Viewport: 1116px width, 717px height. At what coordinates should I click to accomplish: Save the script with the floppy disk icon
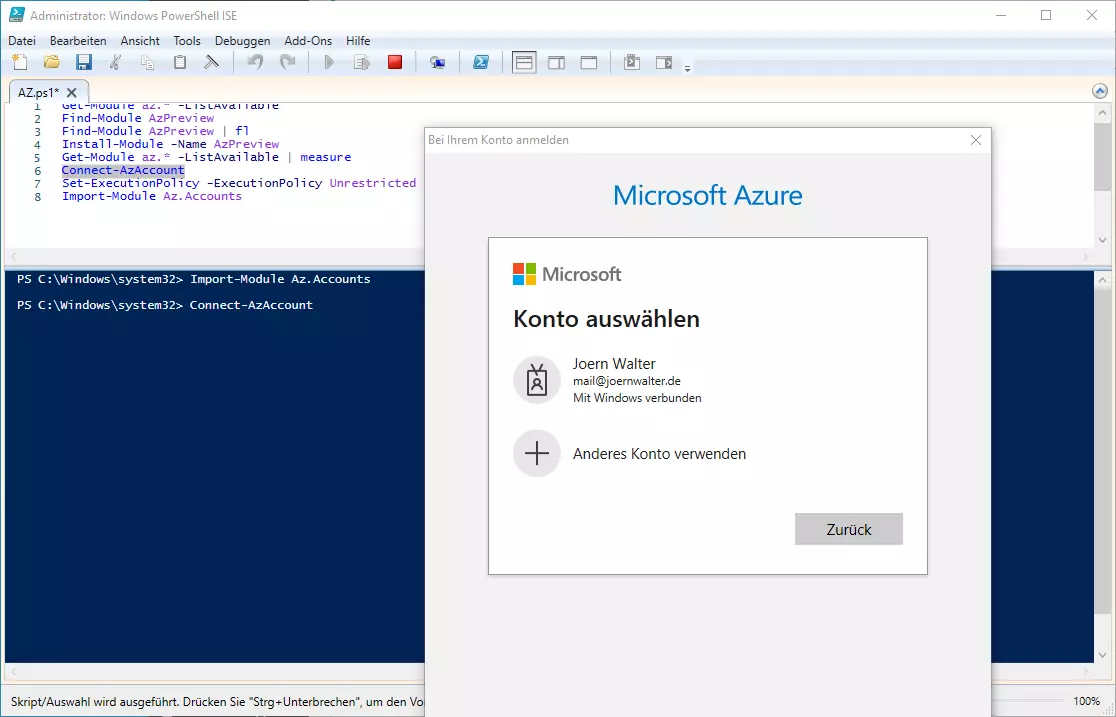pyautogui.click(x=83, y=62)
